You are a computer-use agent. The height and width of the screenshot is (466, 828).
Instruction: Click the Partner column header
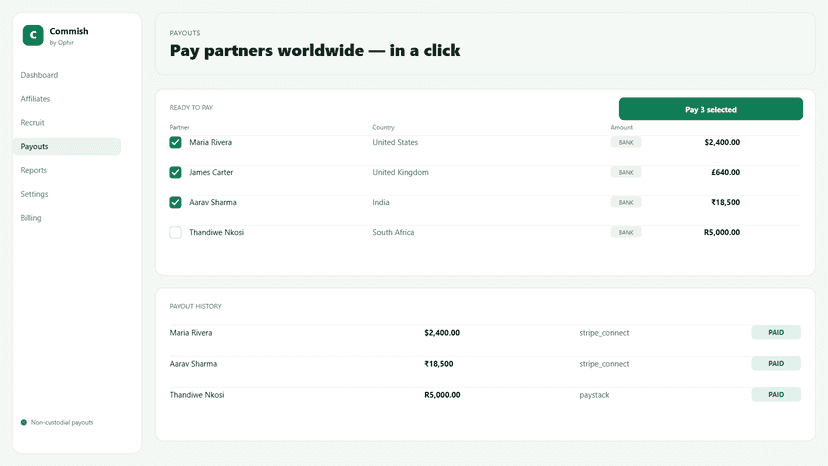[x=180, y=127]
